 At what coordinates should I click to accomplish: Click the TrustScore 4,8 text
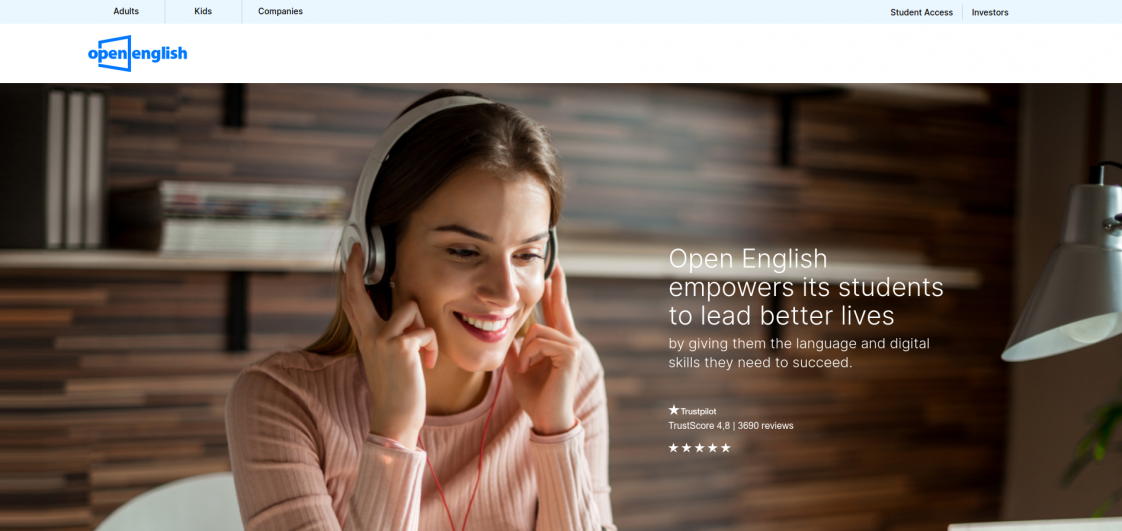click(699, 426)
